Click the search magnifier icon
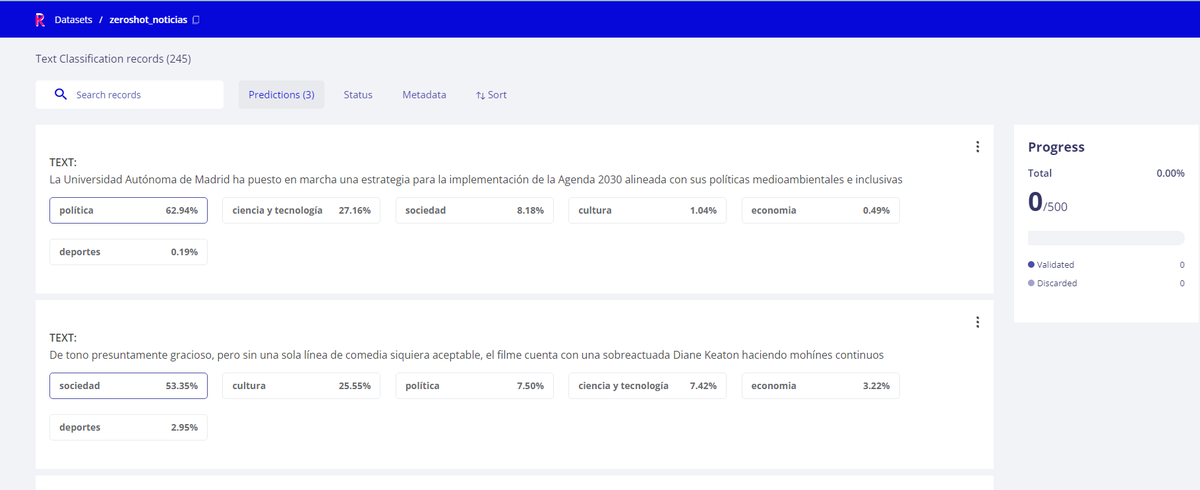 [x=60, y=94]
